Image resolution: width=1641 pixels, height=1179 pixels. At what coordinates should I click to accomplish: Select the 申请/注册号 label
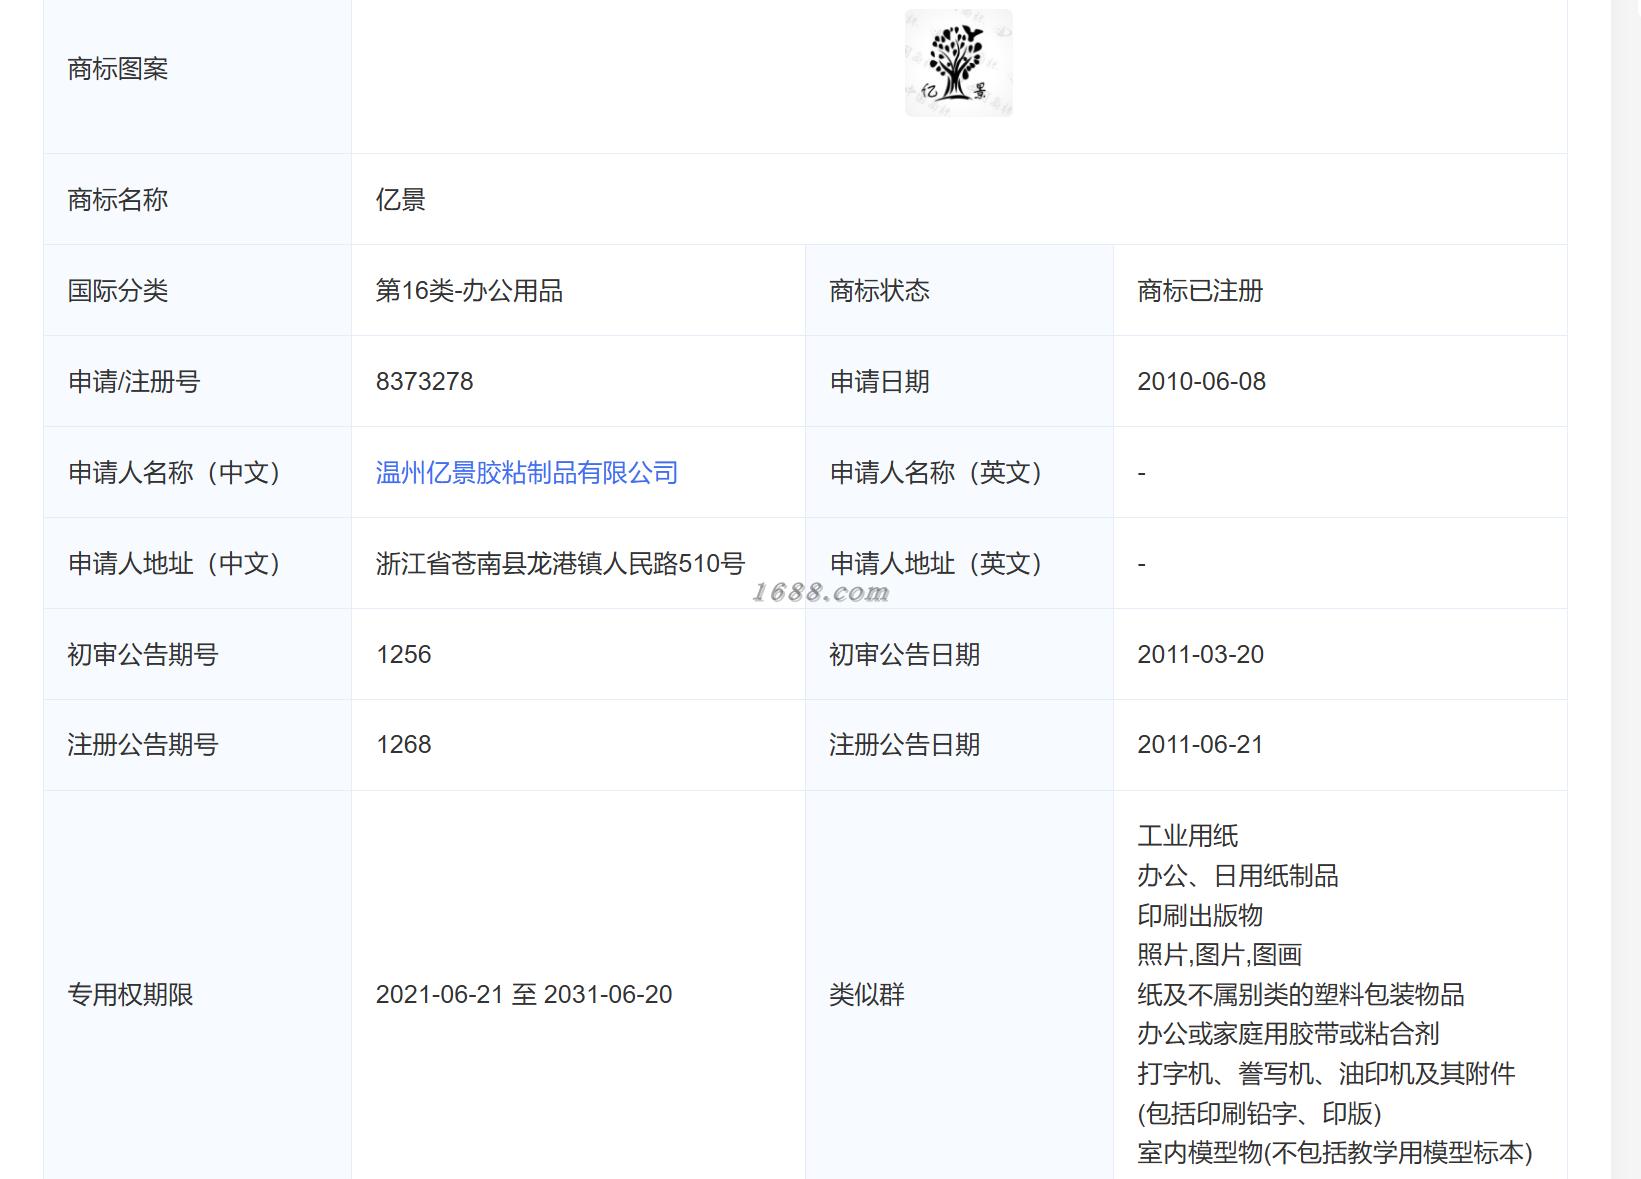(x=134, y=381)
